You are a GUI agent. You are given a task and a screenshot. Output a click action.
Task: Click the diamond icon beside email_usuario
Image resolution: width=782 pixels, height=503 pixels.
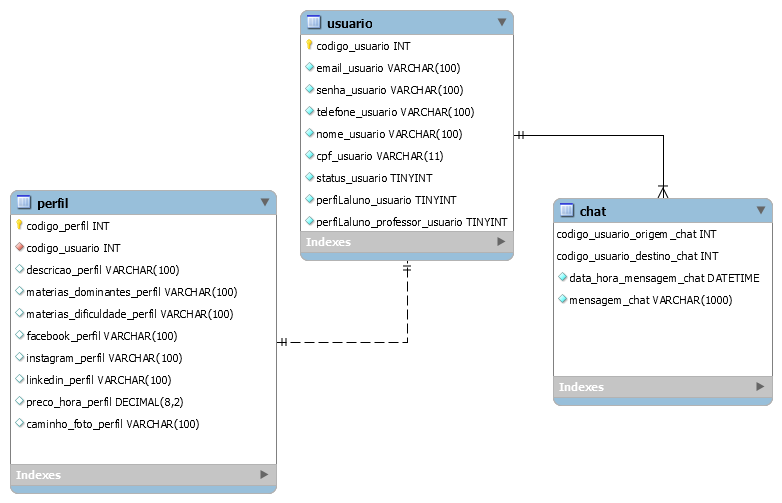click(x=310, y=68)
